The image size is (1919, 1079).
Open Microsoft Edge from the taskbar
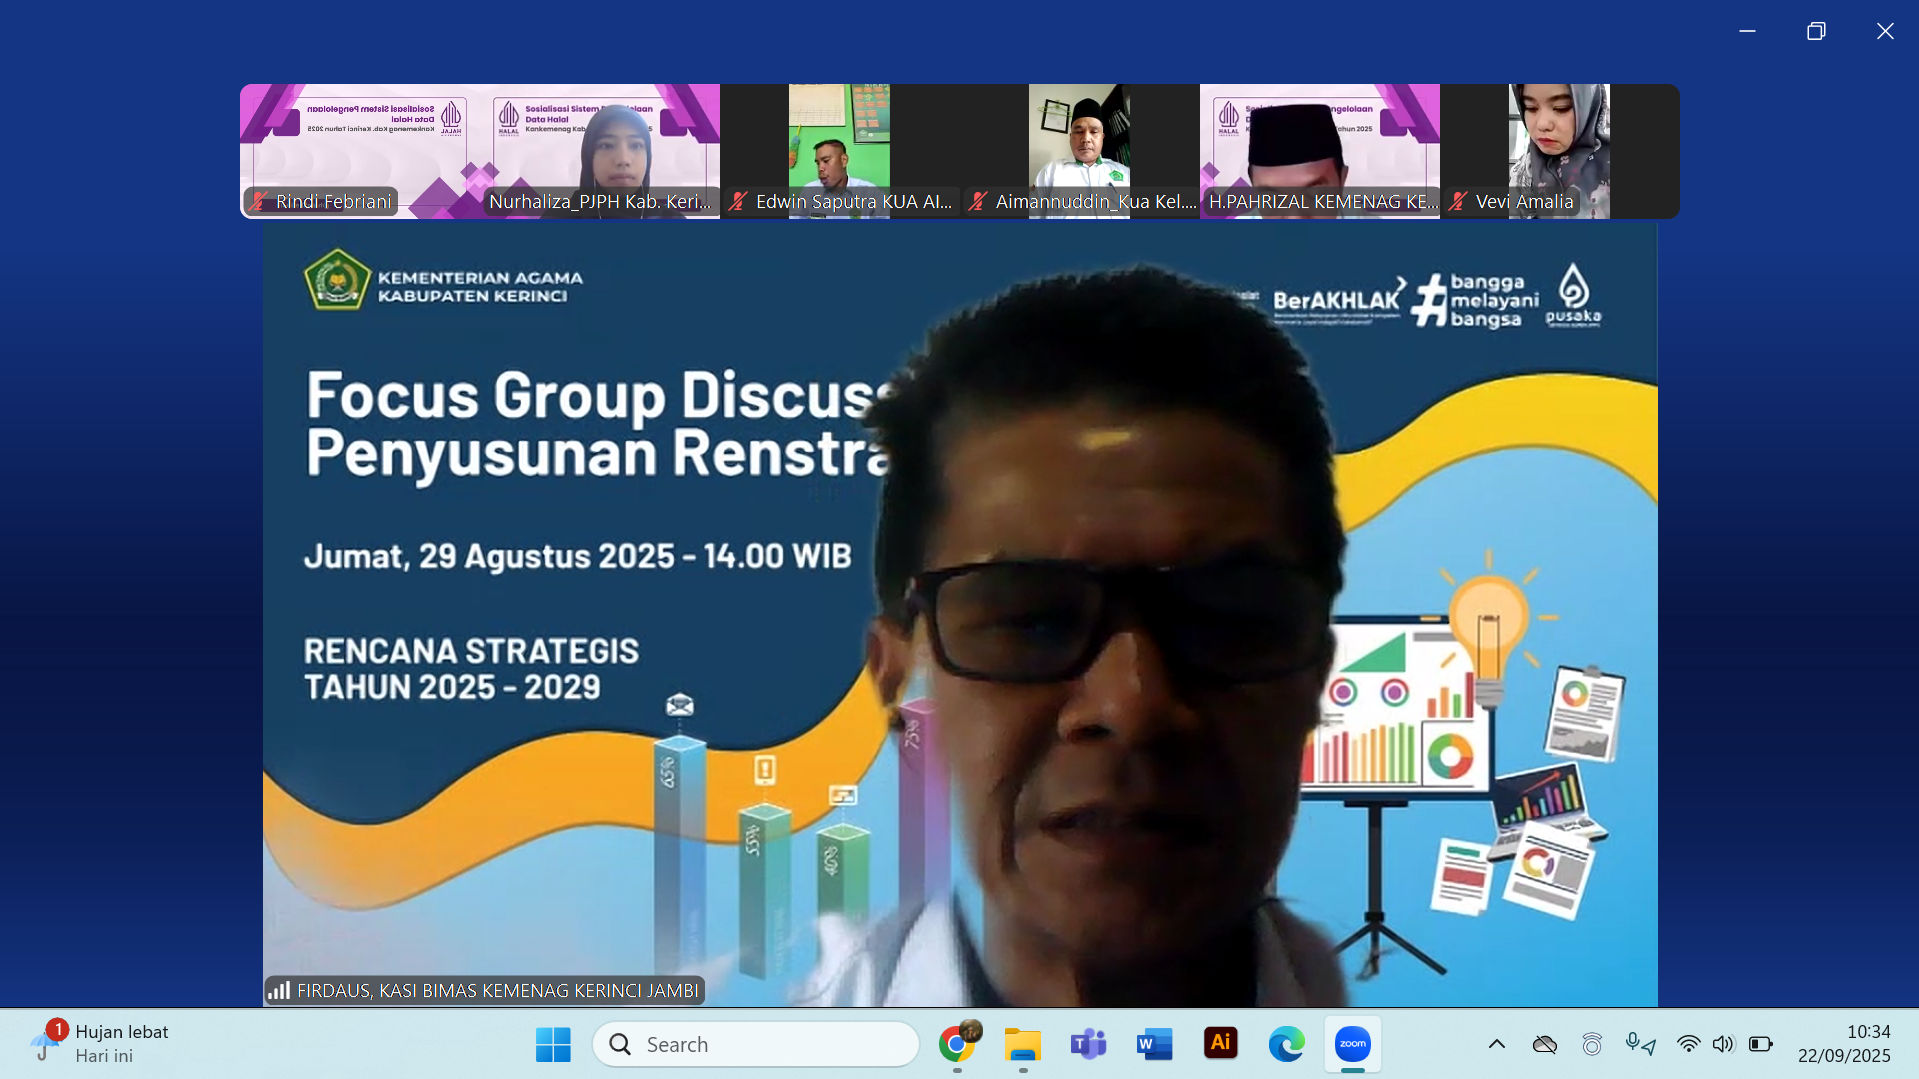[x=1286, y=1044]
